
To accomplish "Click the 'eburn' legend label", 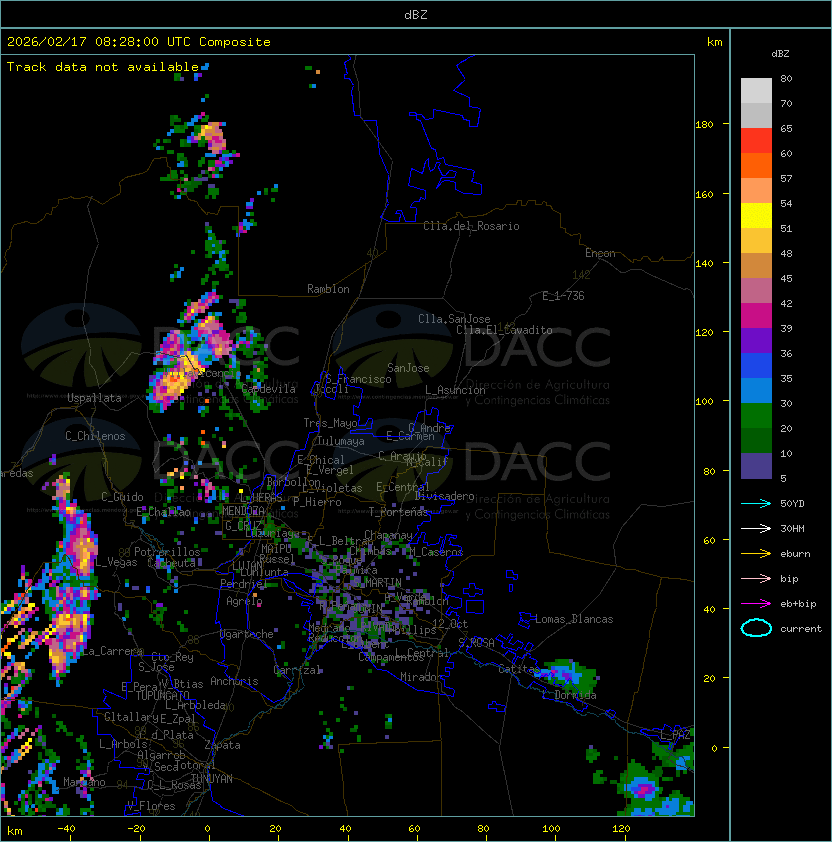I will [x=795, y=554].
